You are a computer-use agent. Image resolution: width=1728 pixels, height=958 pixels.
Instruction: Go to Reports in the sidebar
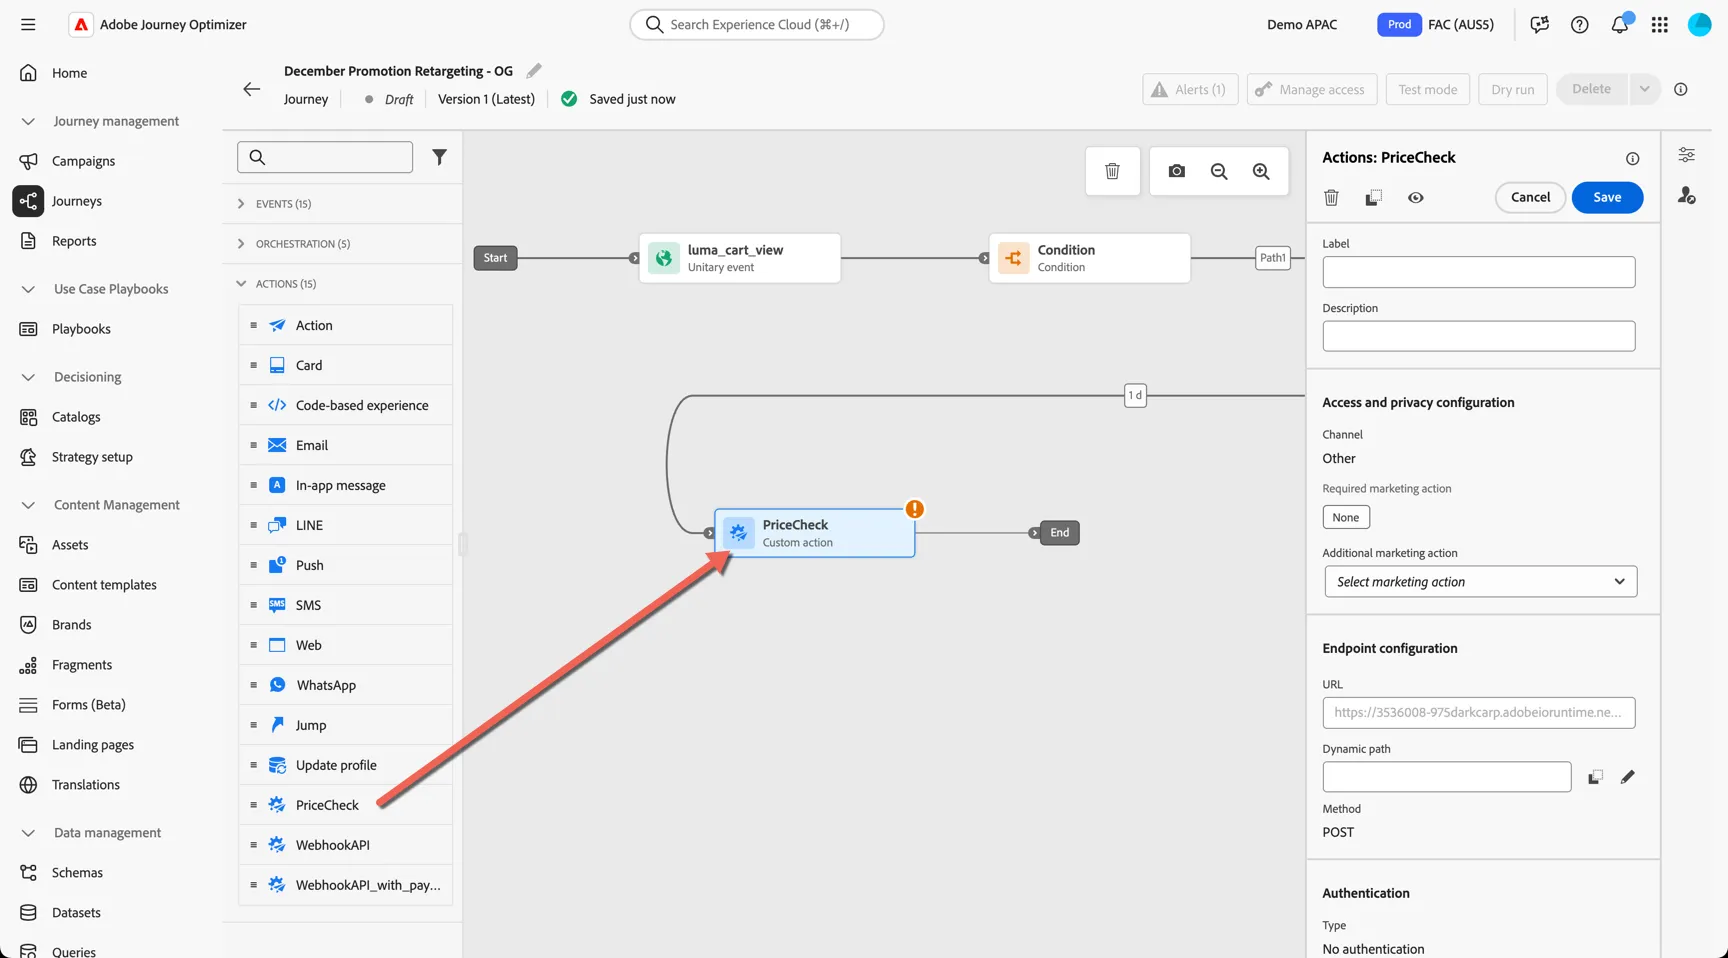tap(74, 241)
